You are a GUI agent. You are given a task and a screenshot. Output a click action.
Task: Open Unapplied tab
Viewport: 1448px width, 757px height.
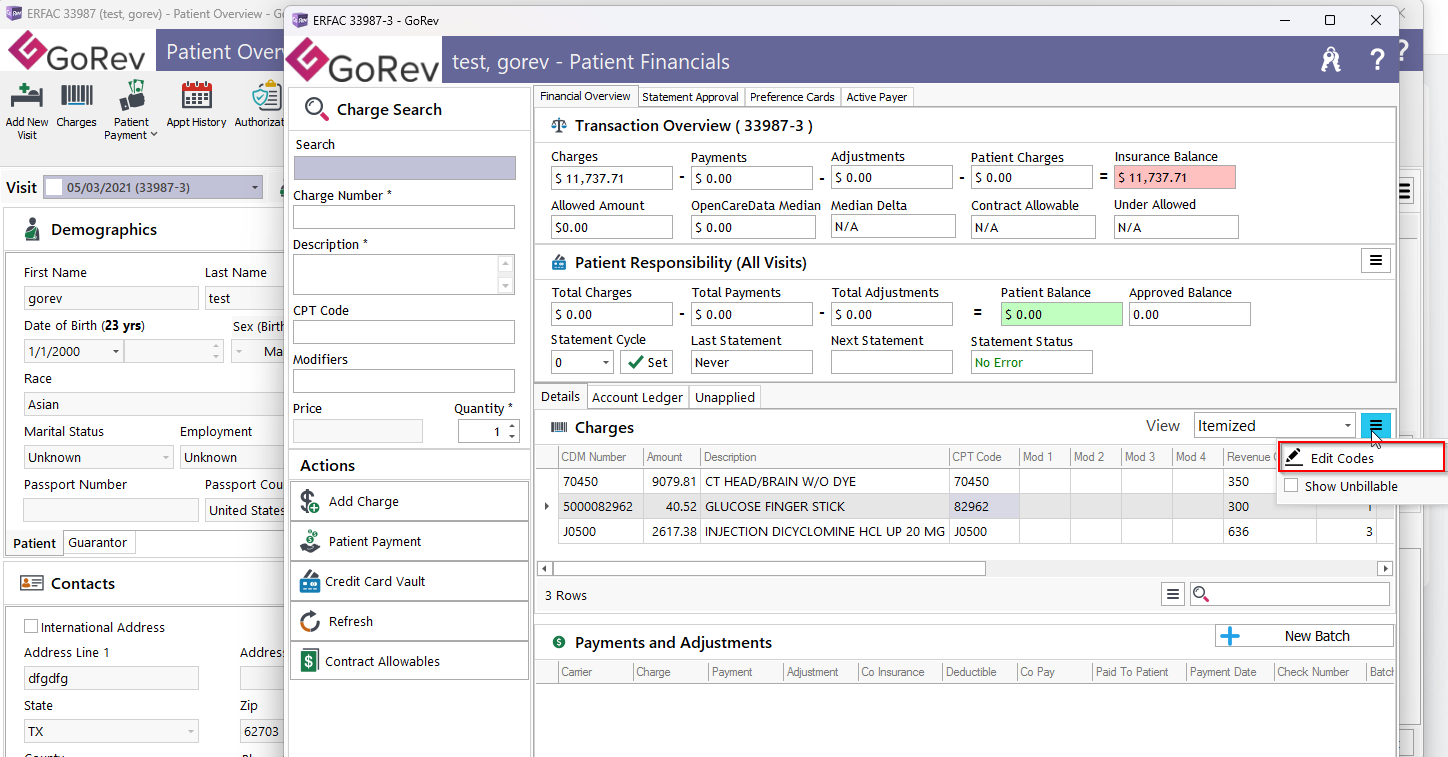[x=725, y=397]
